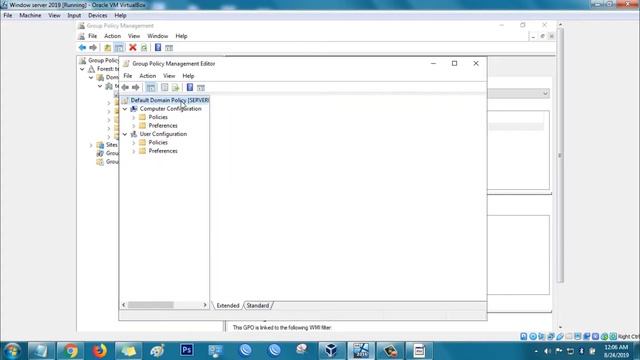Click right arrow of Editor tree horizontal scrollbar
The image size is (640, 360).
coord(205,305)
